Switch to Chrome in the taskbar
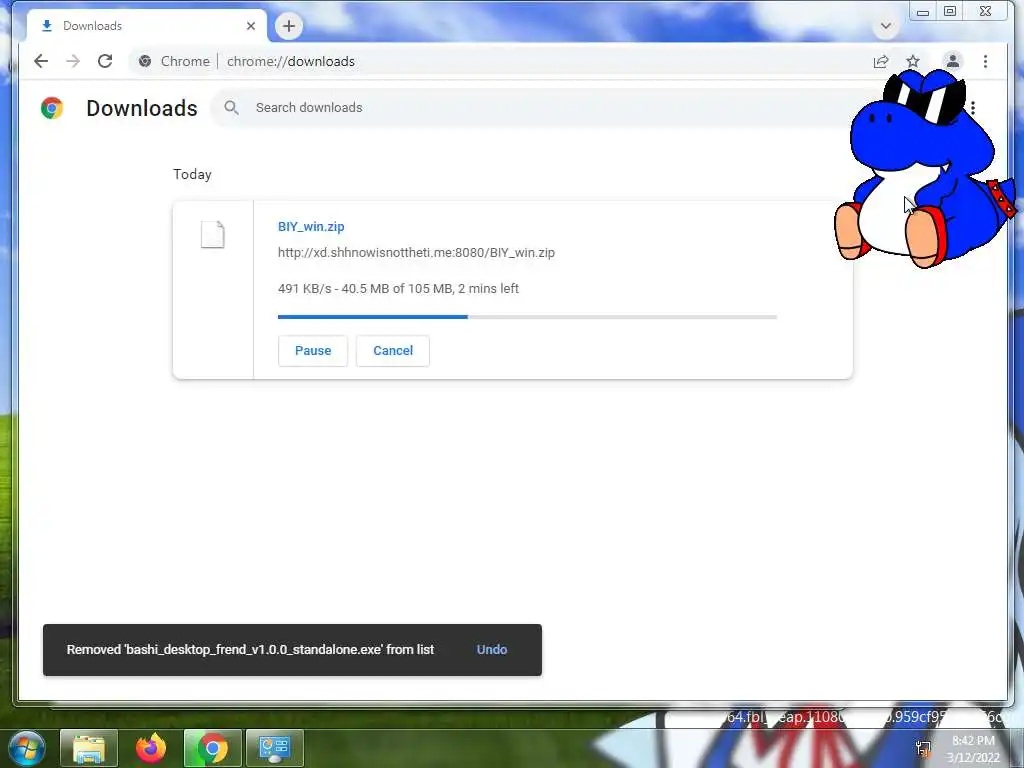Image resolution: width=1024 pixels, height=768 pixels. click(x=213, y=748)
